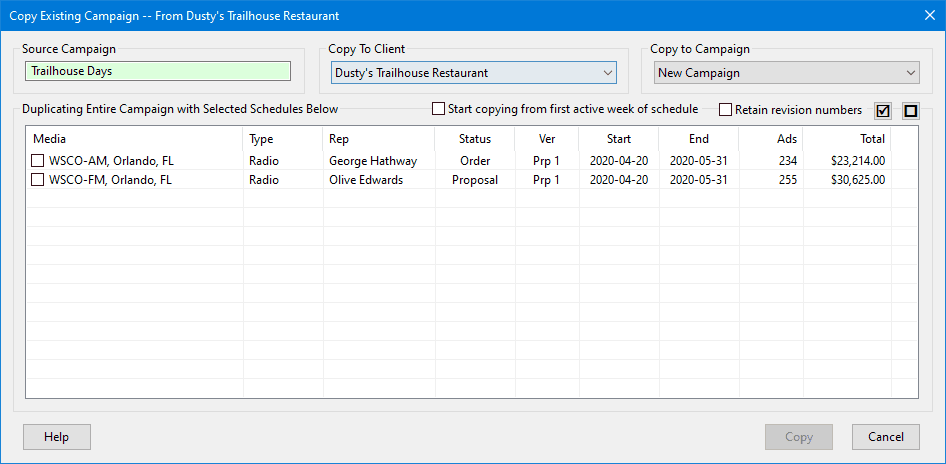
Task: Click the Help button
Action: pos(57,437)
